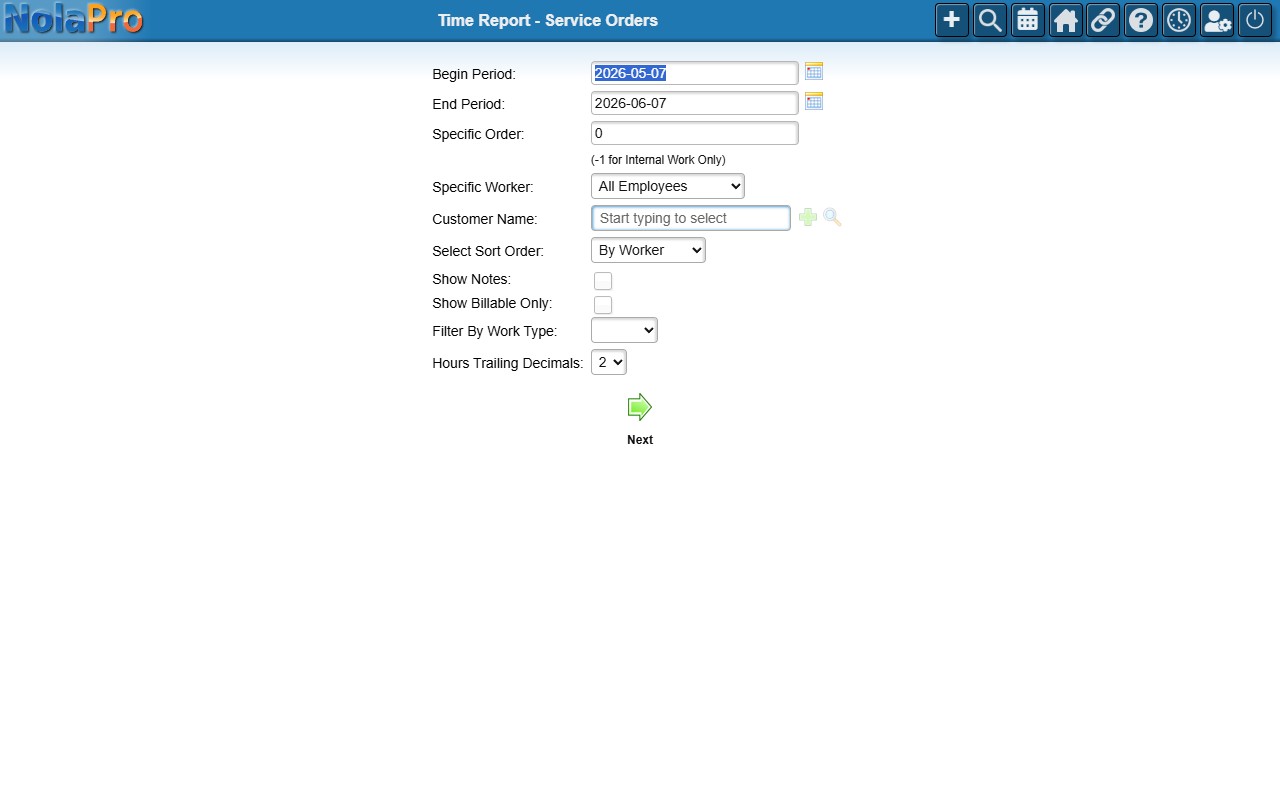This screenshot has width=1280, height=800.
Task: Click the NolaPro logo
Action: pyautogui.click(x=73, y=19)
